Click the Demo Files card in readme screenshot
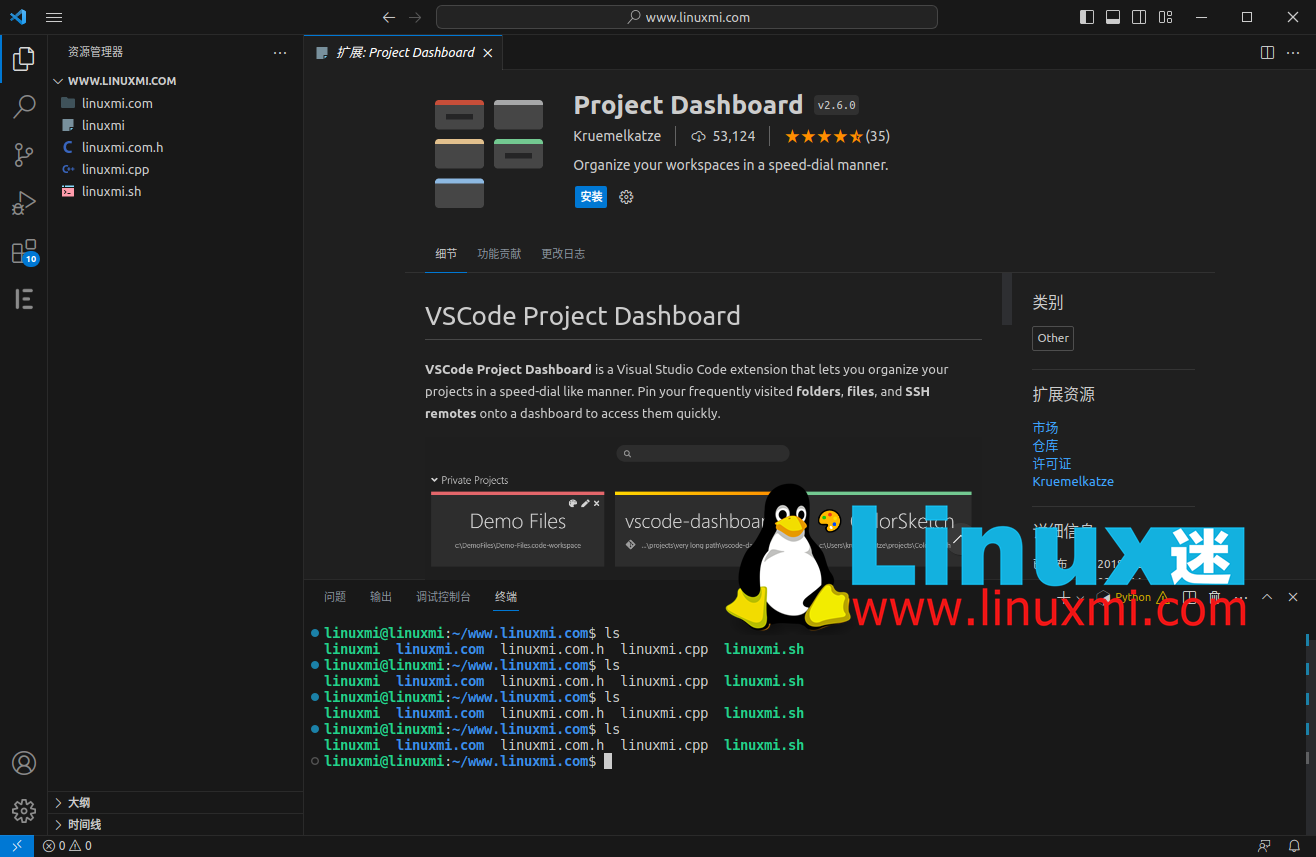 (517, 529)
